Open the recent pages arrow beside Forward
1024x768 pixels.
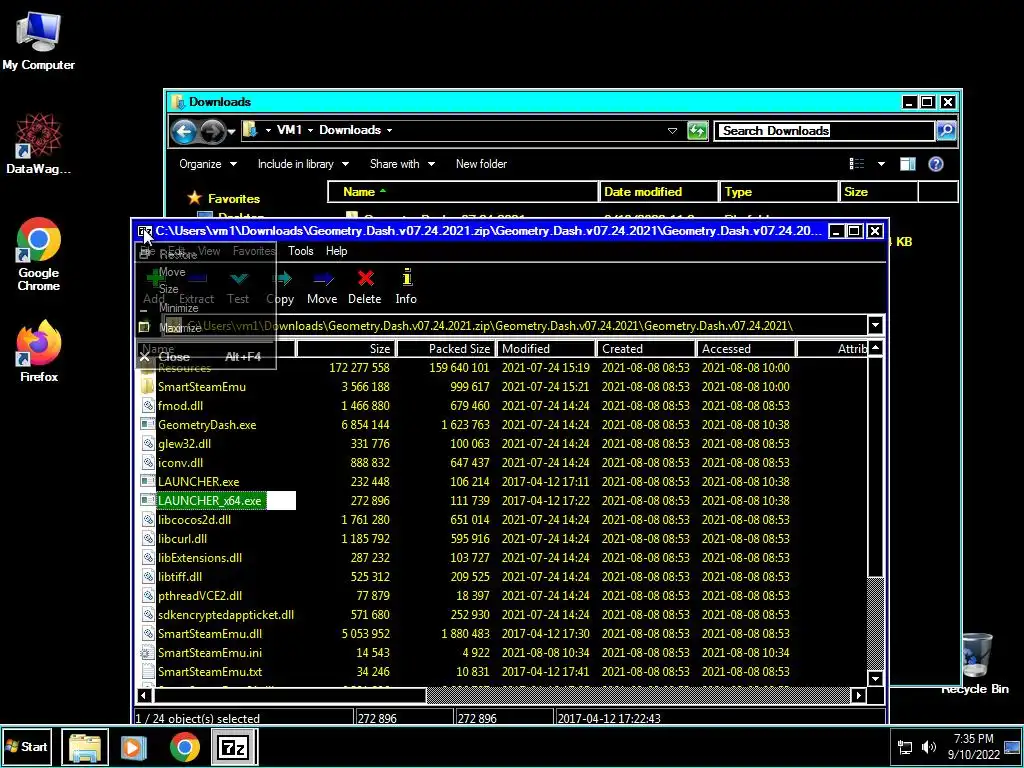[231, 132]
